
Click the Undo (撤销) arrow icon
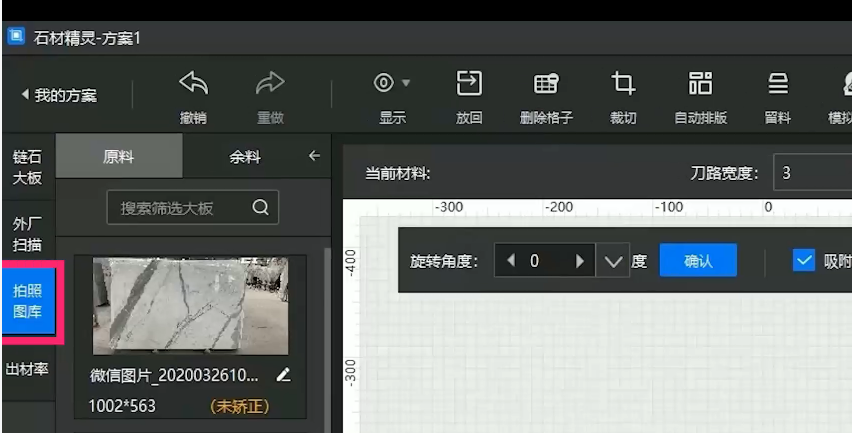point(193,84)
